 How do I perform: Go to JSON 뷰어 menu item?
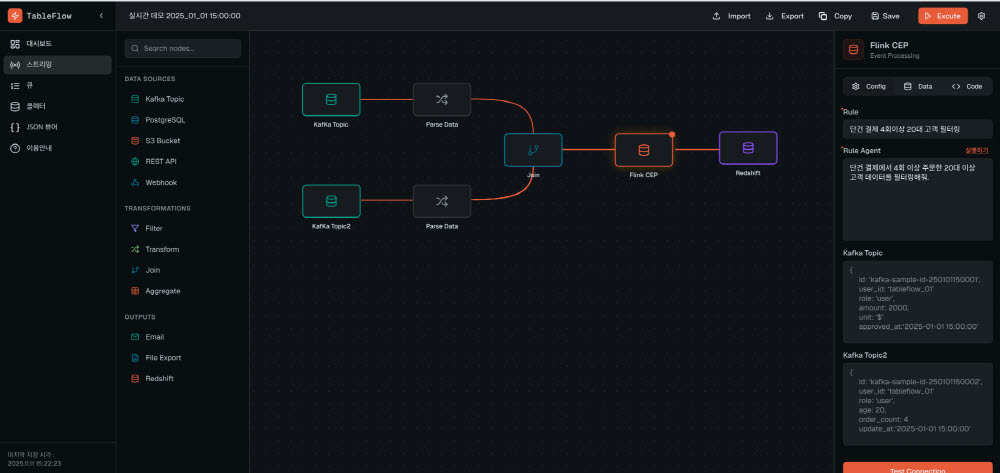[42, 127]
